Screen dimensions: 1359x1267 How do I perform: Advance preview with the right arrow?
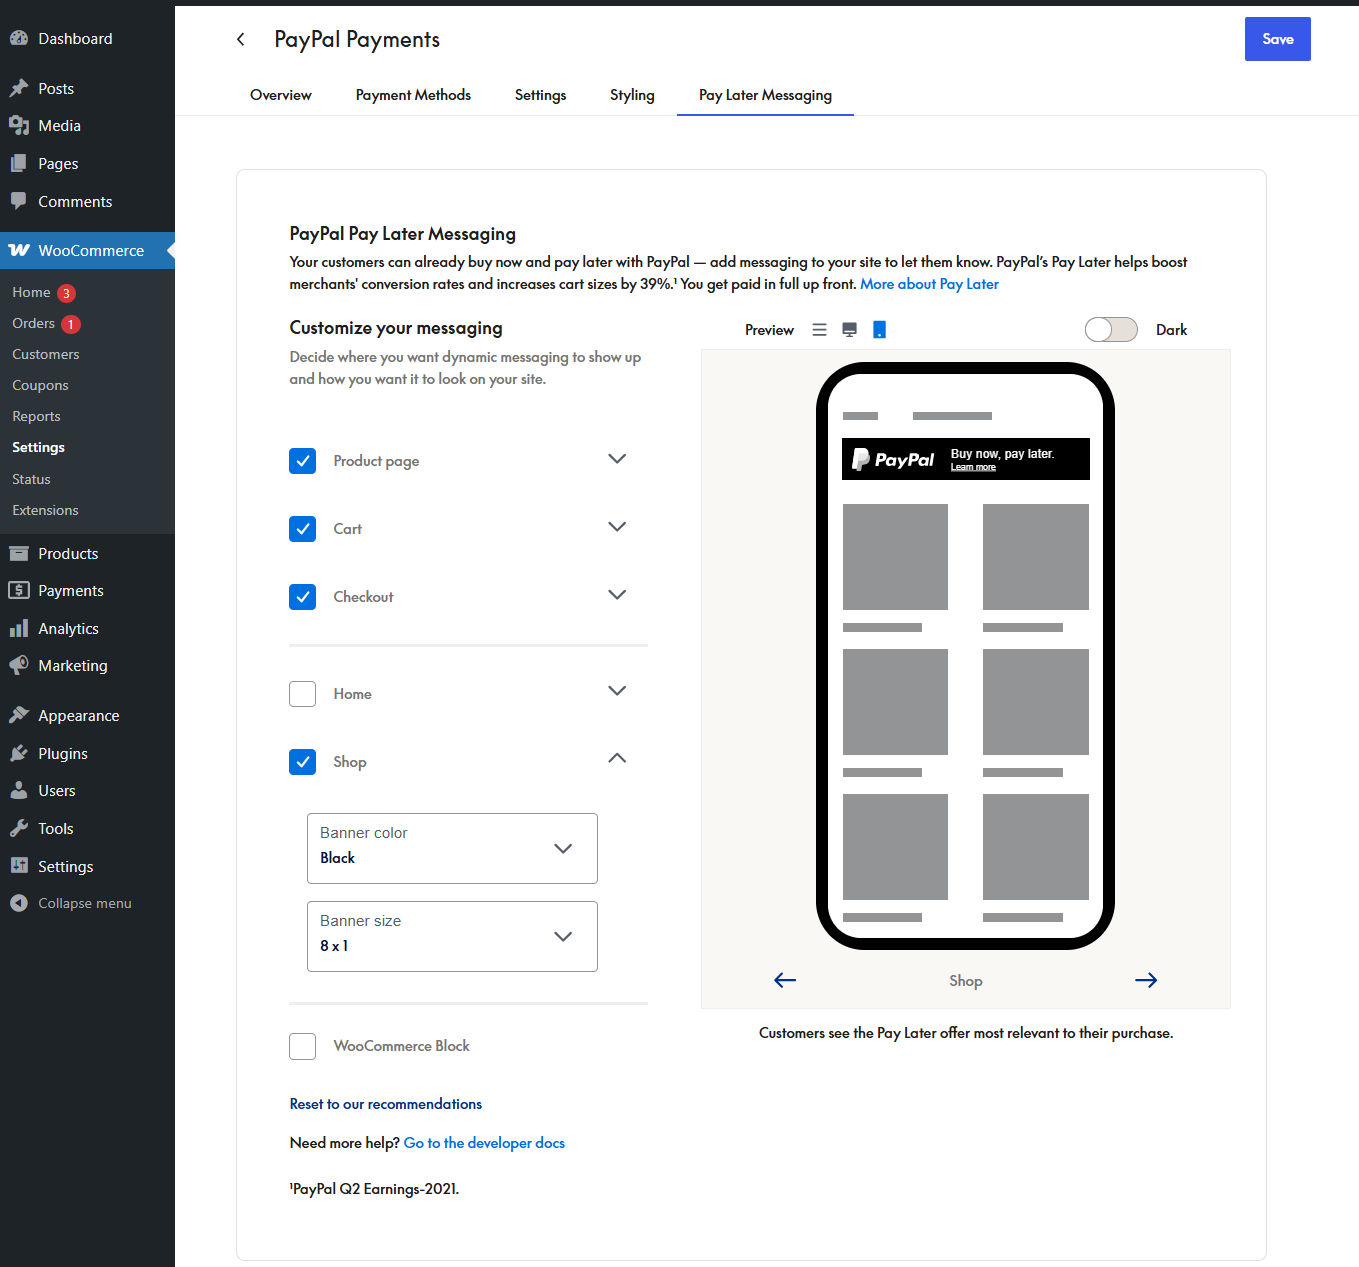coord(1146,980)
